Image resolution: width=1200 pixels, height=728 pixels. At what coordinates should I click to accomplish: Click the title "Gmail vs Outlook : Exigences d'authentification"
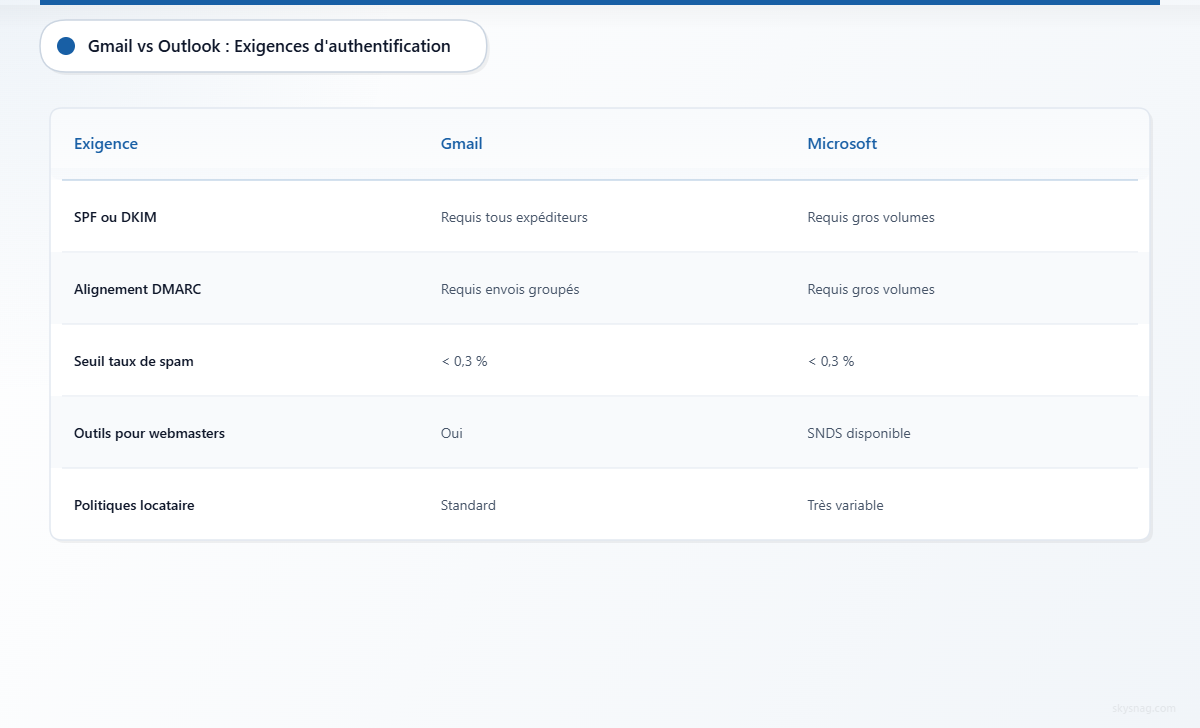[269, 46]
